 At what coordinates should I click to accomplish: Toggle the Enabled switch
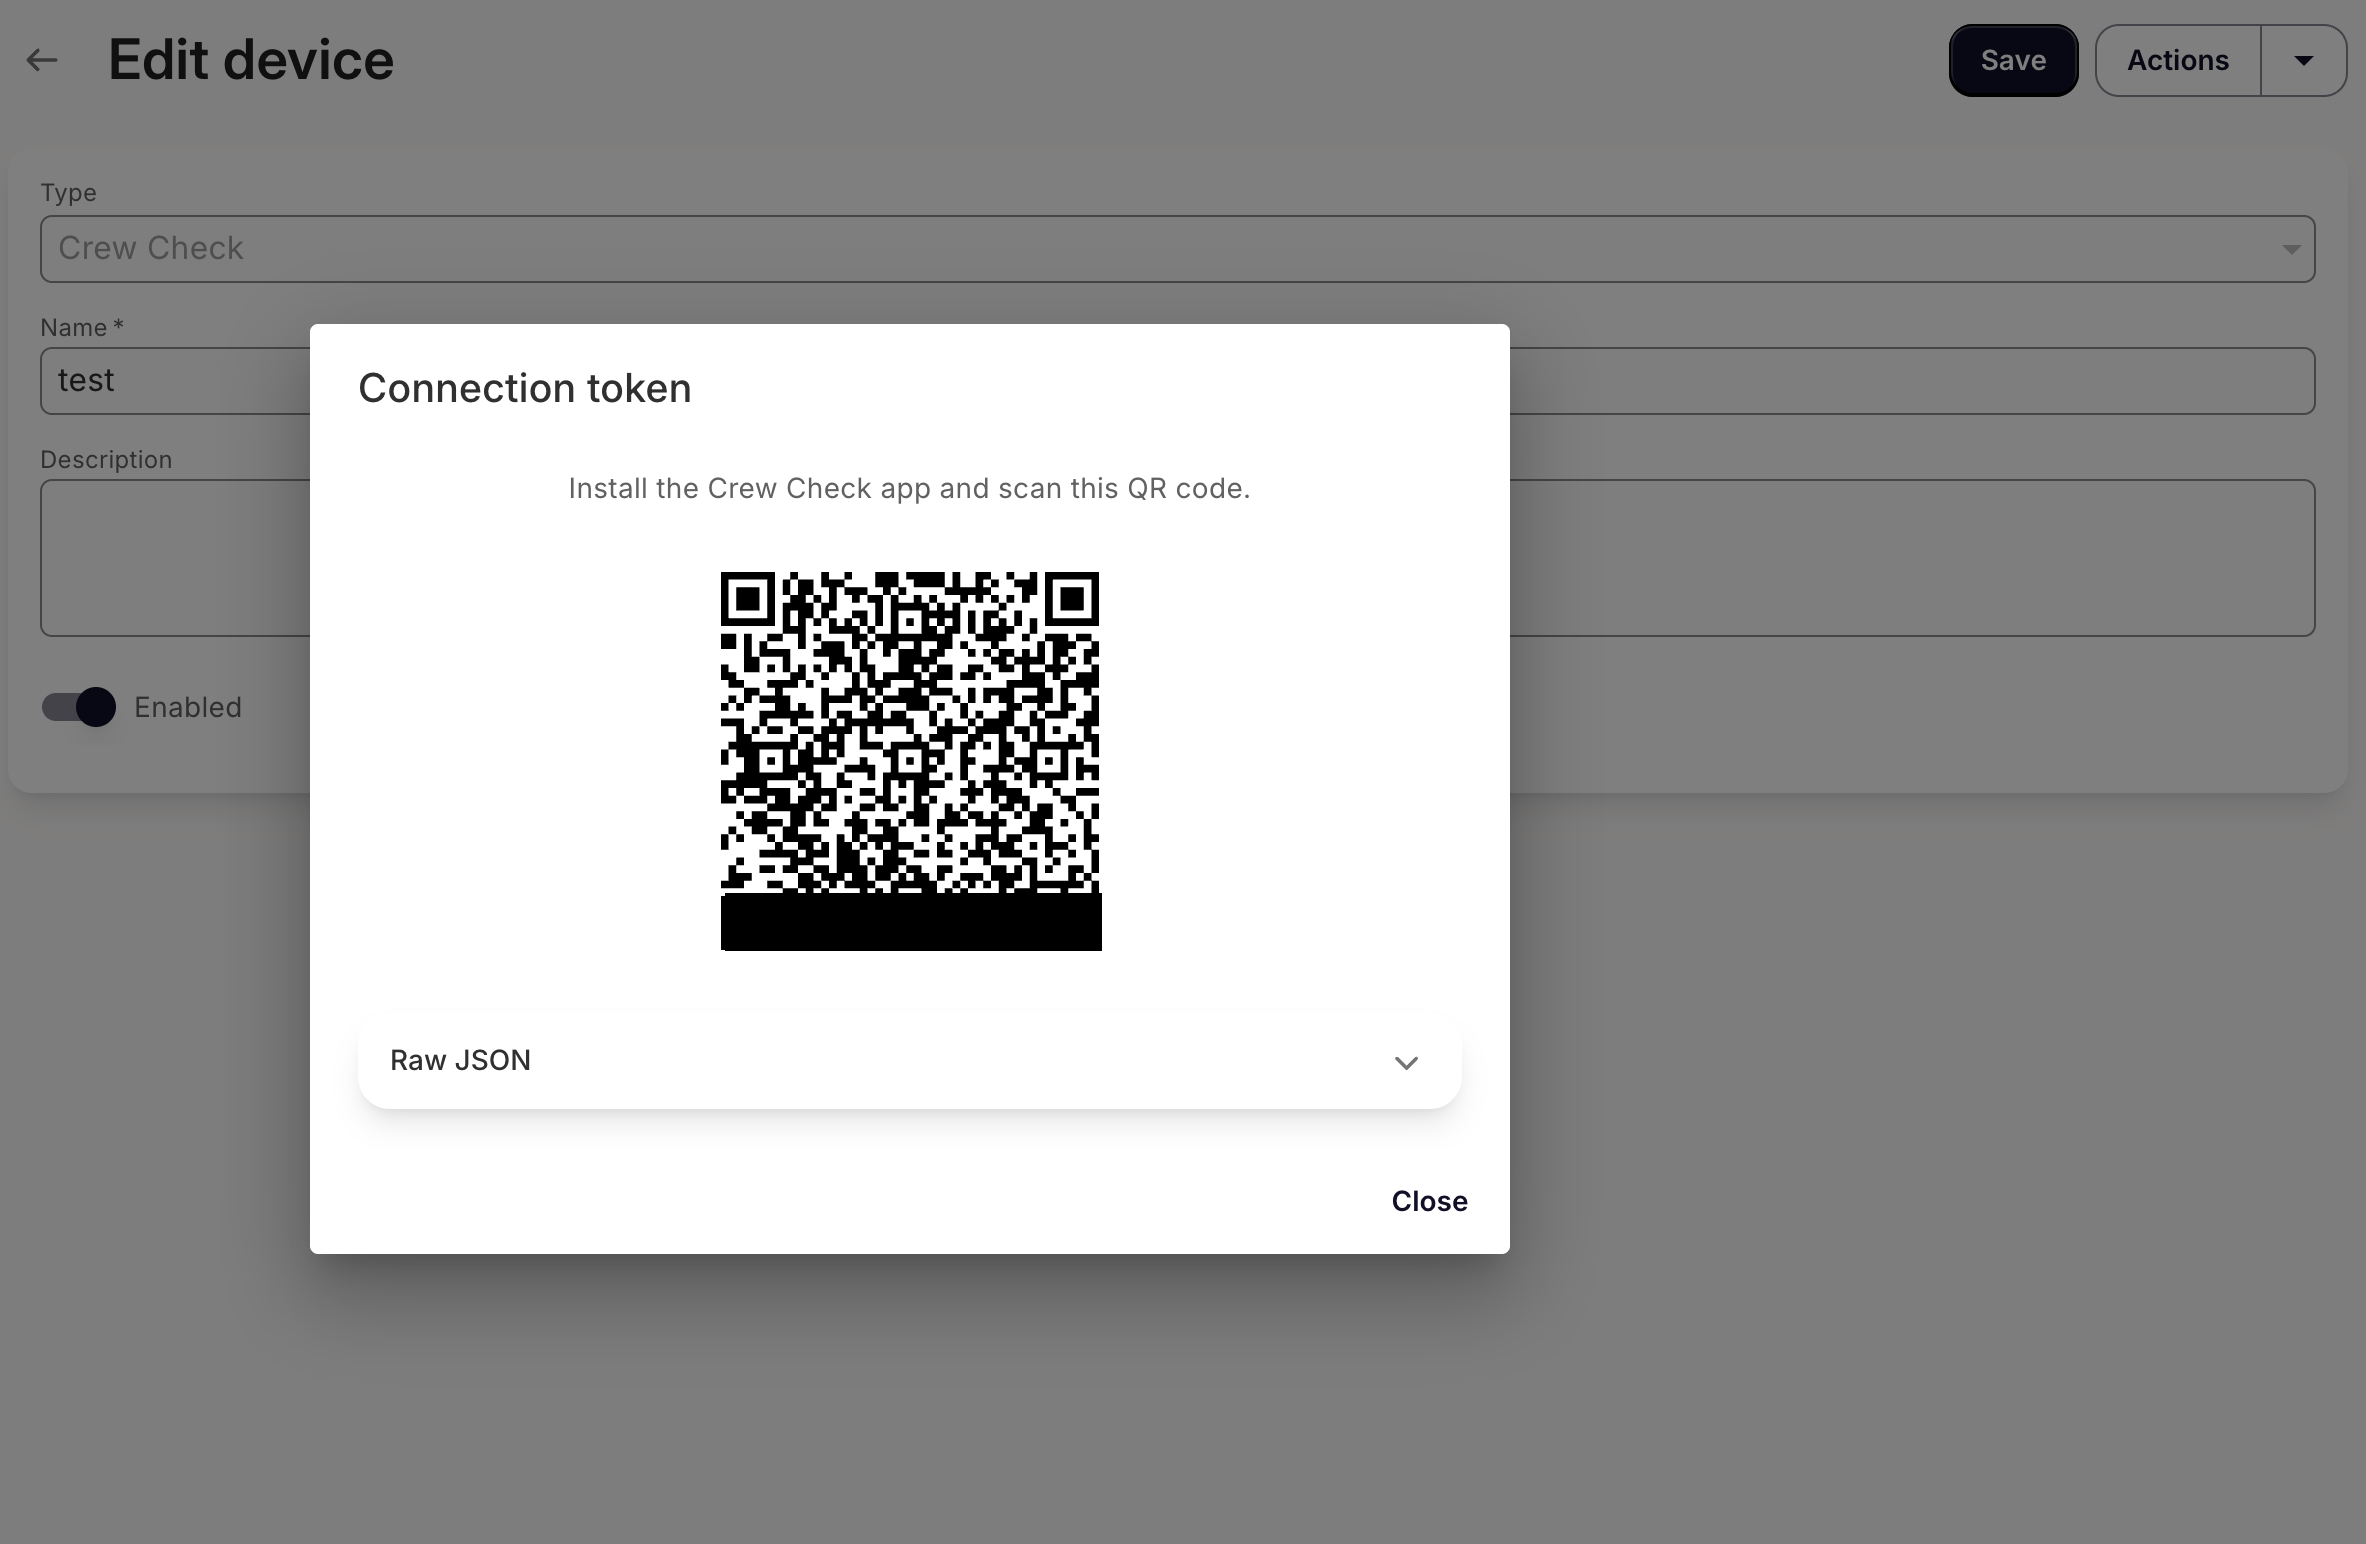pyautogui.click(x=78, y=707)
